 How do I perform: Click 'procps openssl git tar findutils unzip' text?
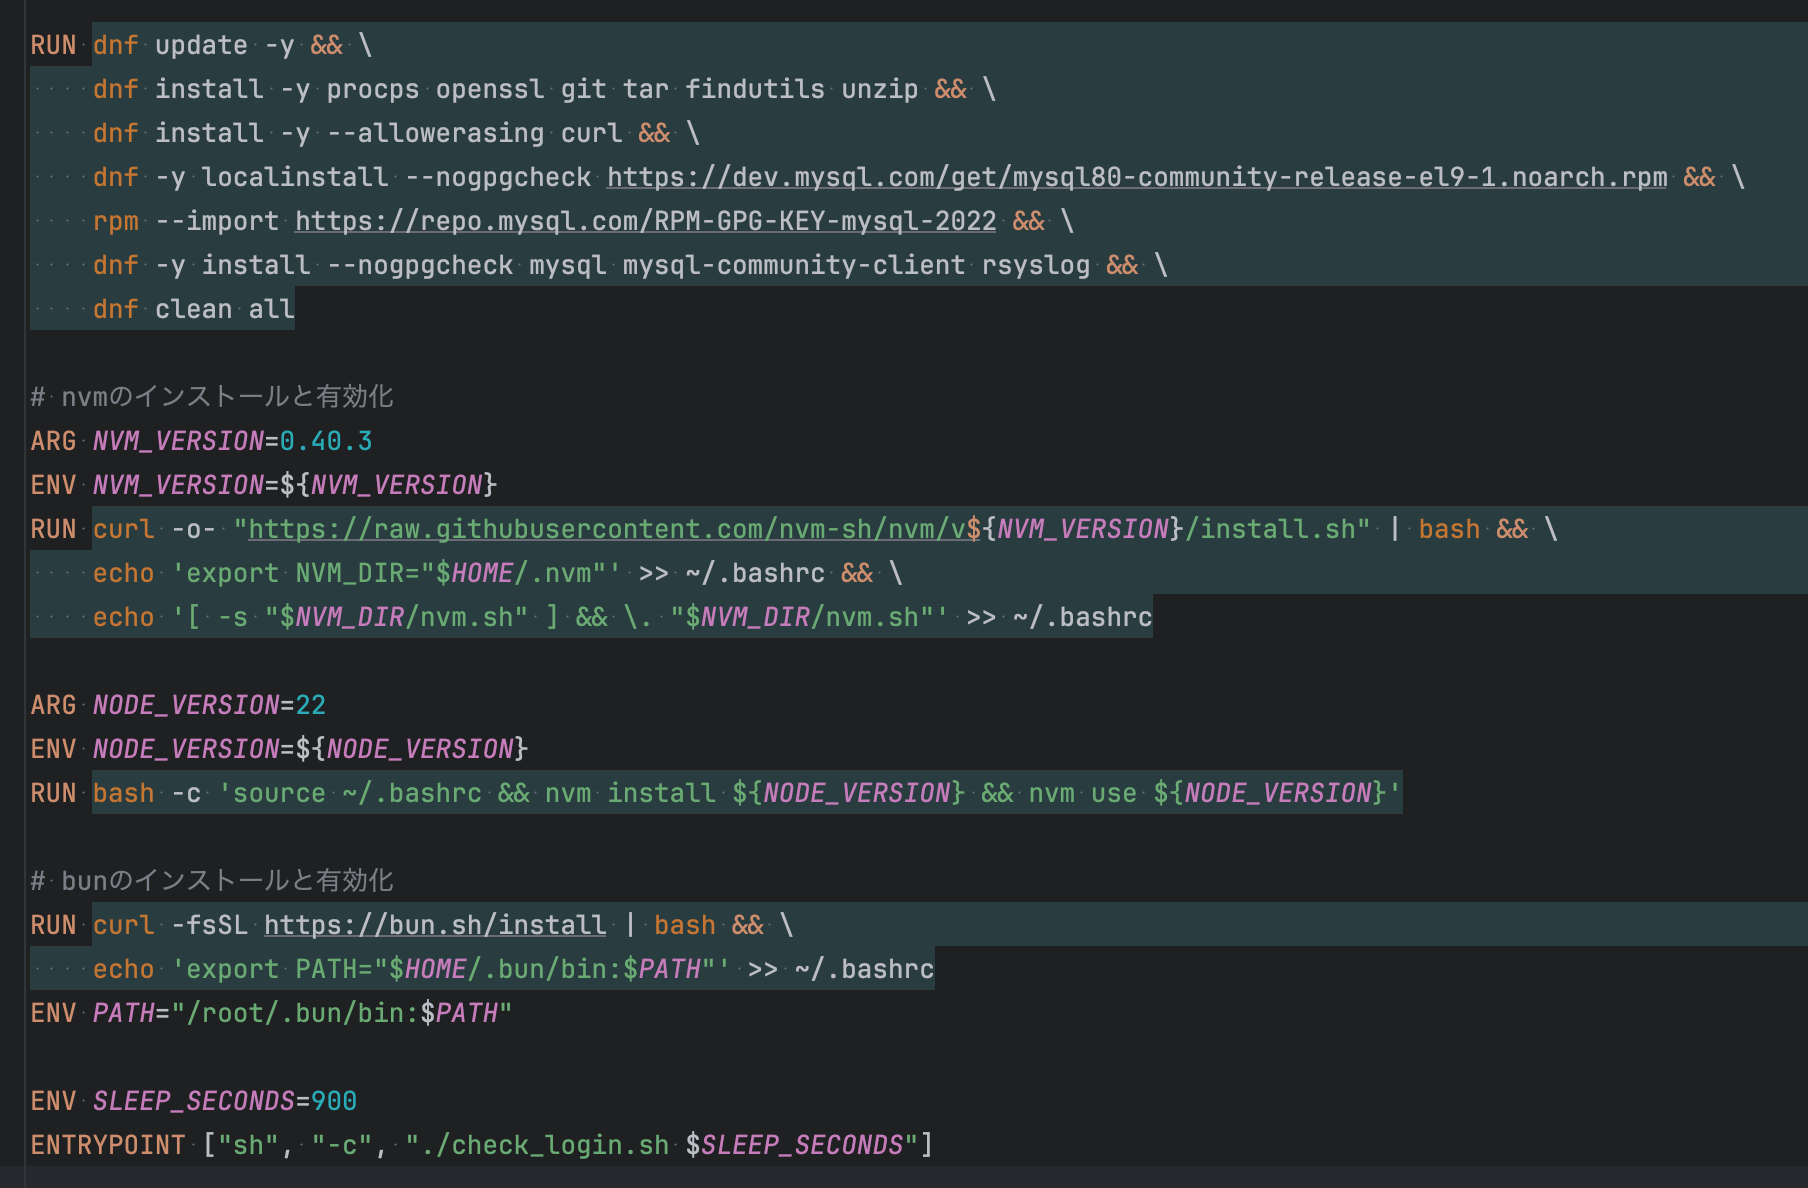coord(622,89)
